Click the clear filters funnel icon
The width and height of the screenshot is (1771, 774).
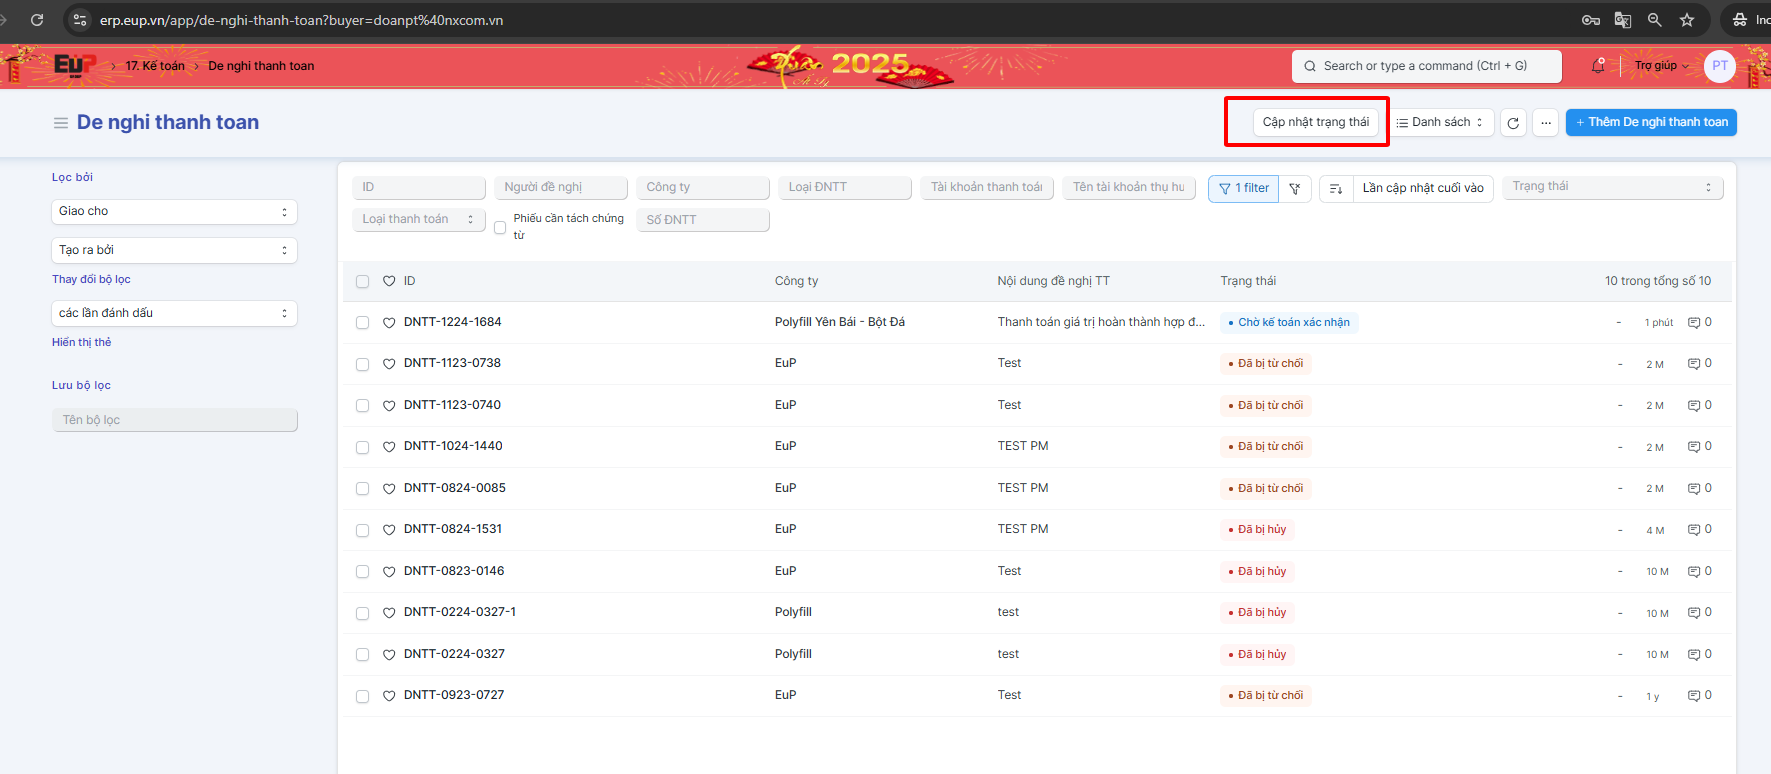(1295, 189)
